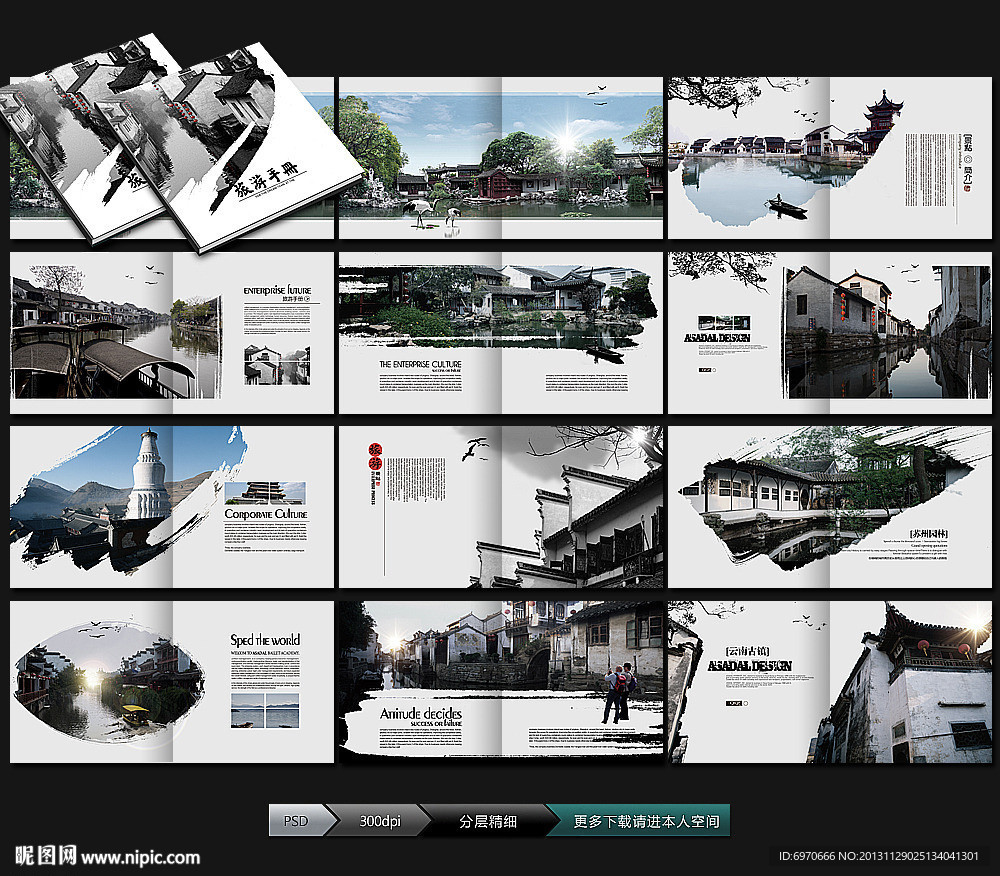
Task: Click the PSD arrow badge
Action: pyautogui.click(x=300, y=821)
